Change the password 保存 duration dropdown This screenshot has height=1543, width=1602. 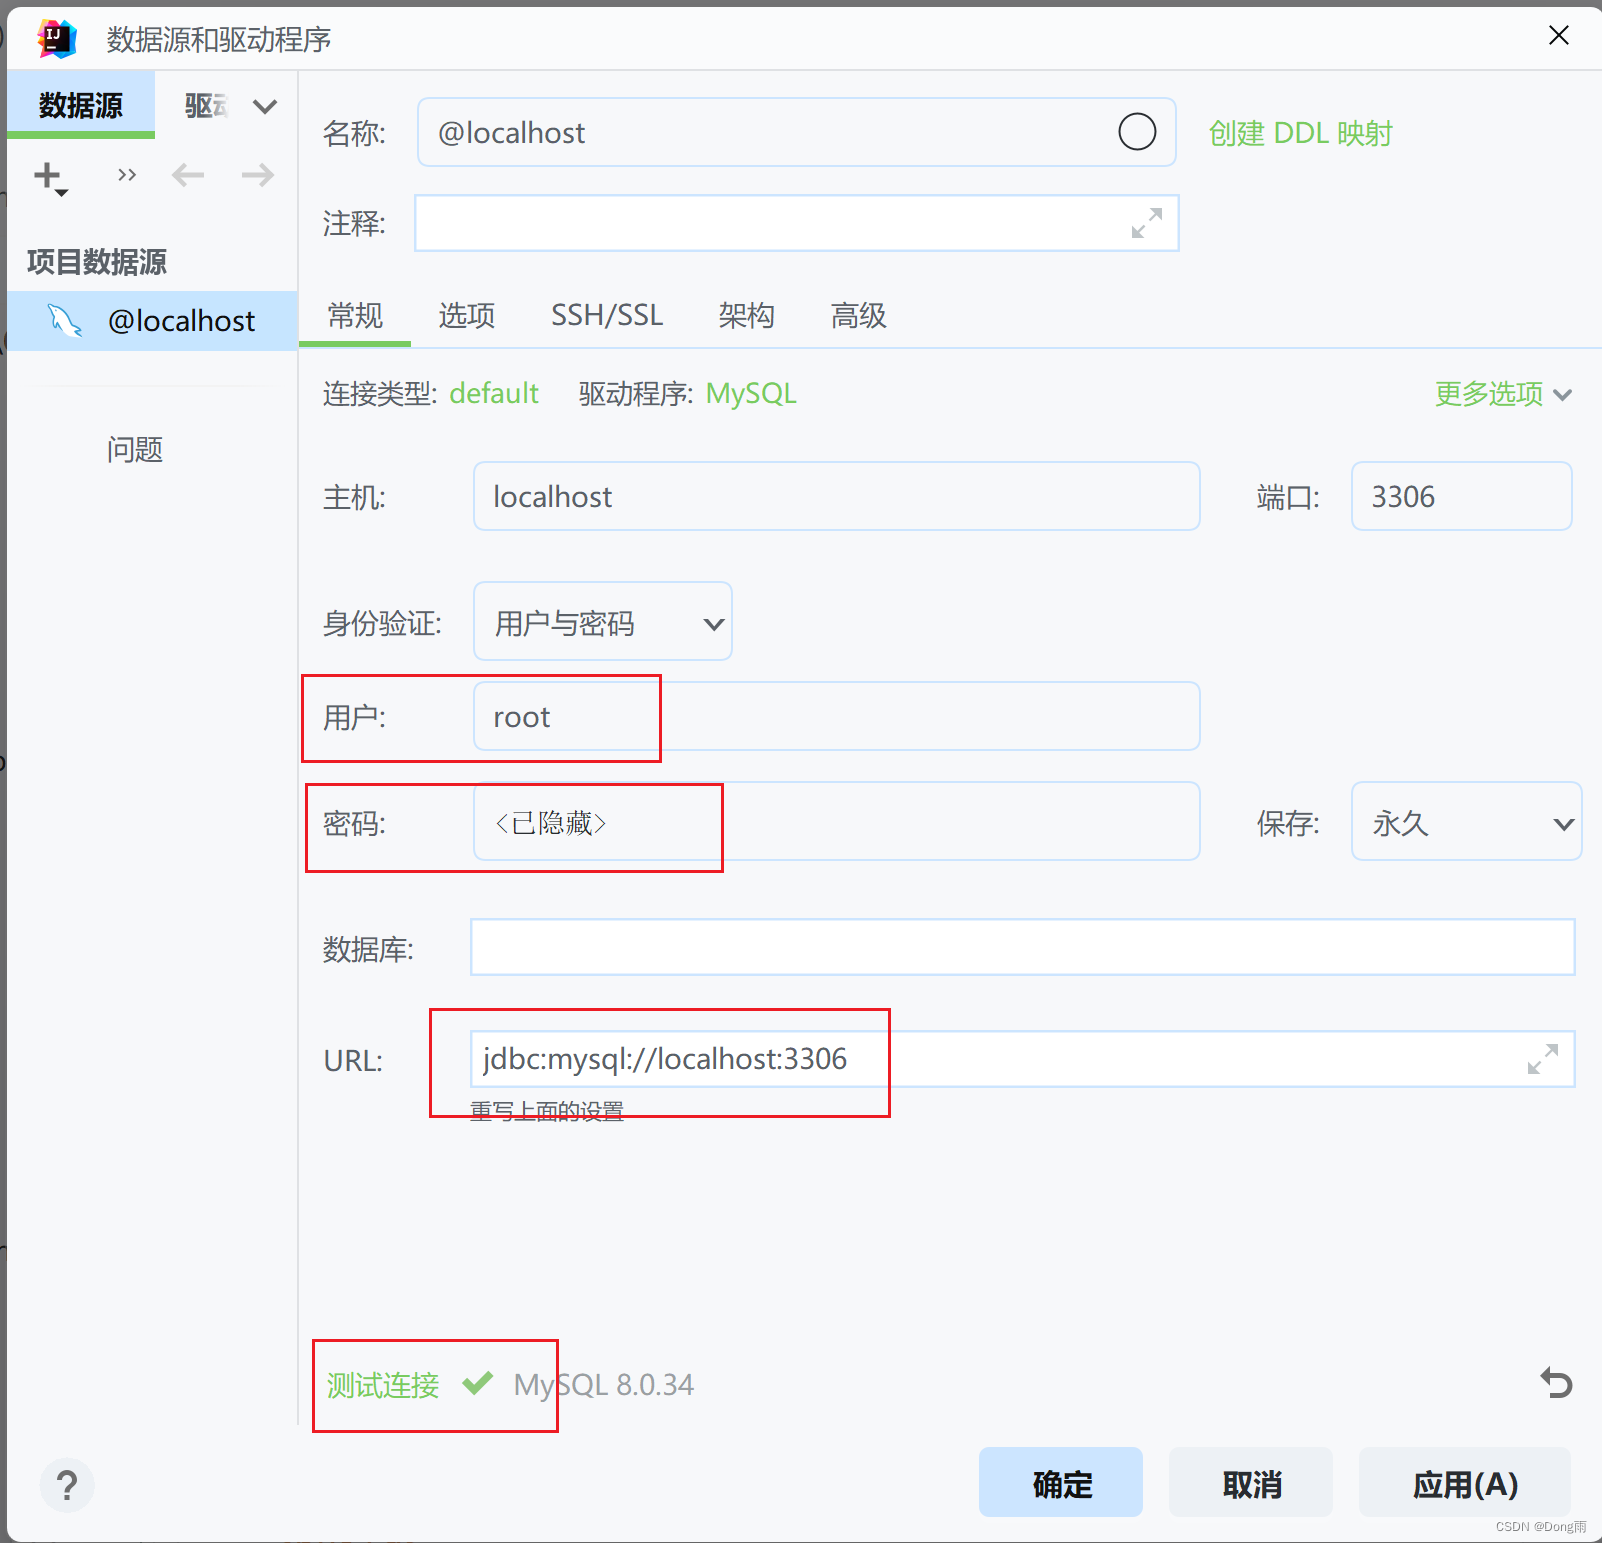click(1465, 822)
